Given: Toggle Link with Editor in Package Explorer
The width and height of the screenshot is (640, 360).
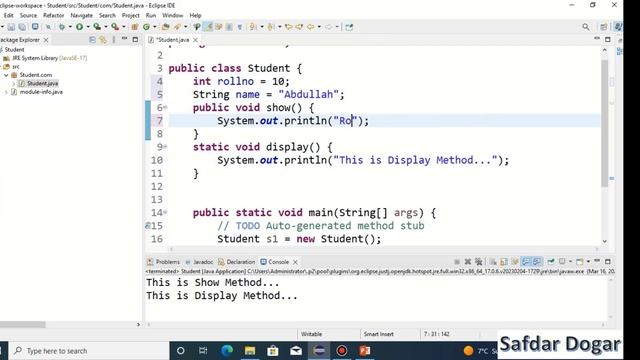Looking at the screenshot, I should coord(103,40).
